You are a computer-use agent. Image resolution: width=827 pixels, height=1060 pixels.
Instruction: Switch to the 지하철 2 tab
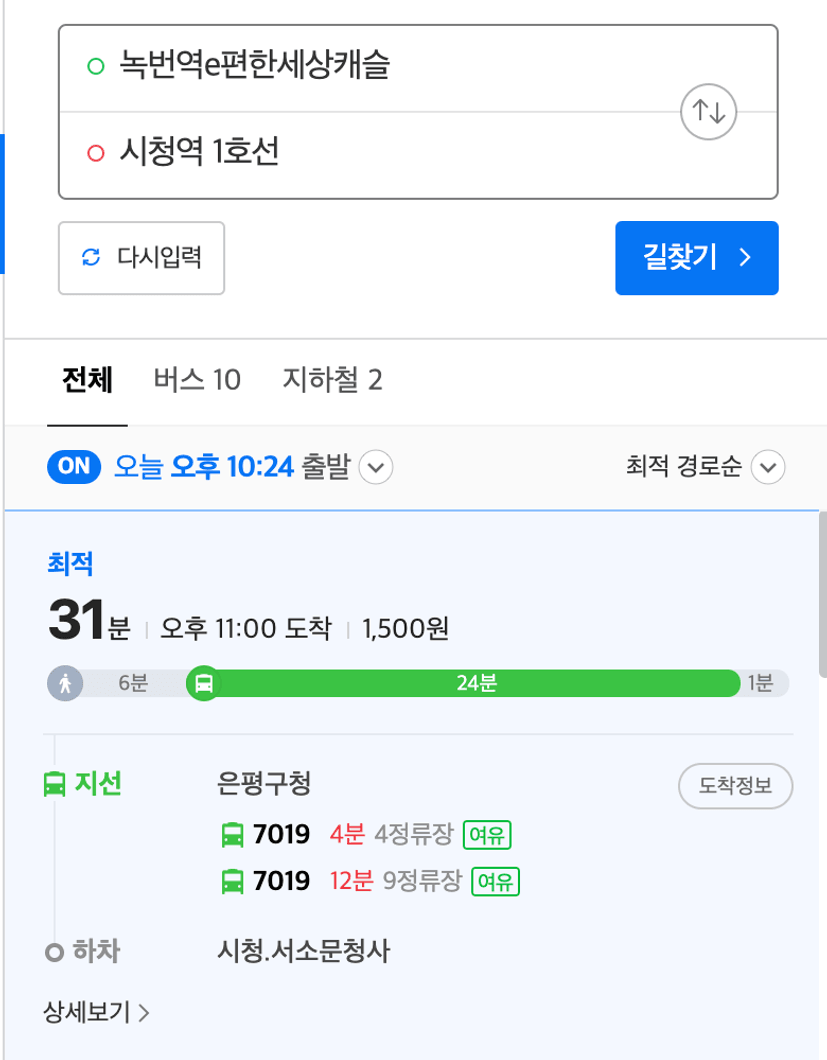click(332, 380)
